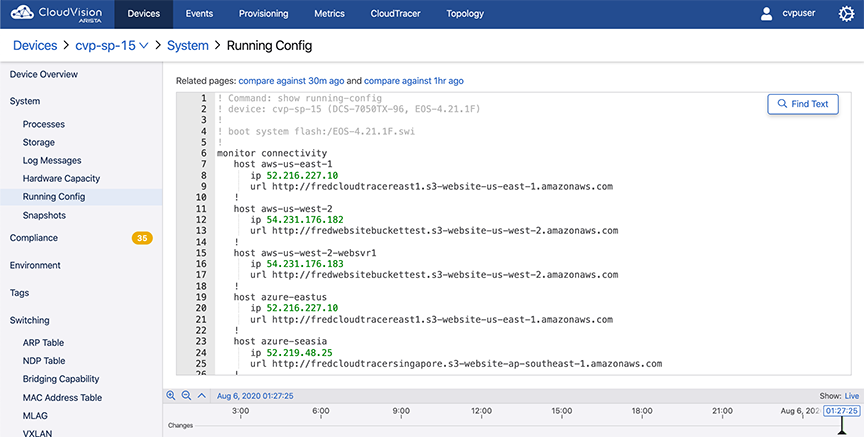Click the host aws-us-east-1 line
Screen dimensions: 864x437
coord(283,164)
